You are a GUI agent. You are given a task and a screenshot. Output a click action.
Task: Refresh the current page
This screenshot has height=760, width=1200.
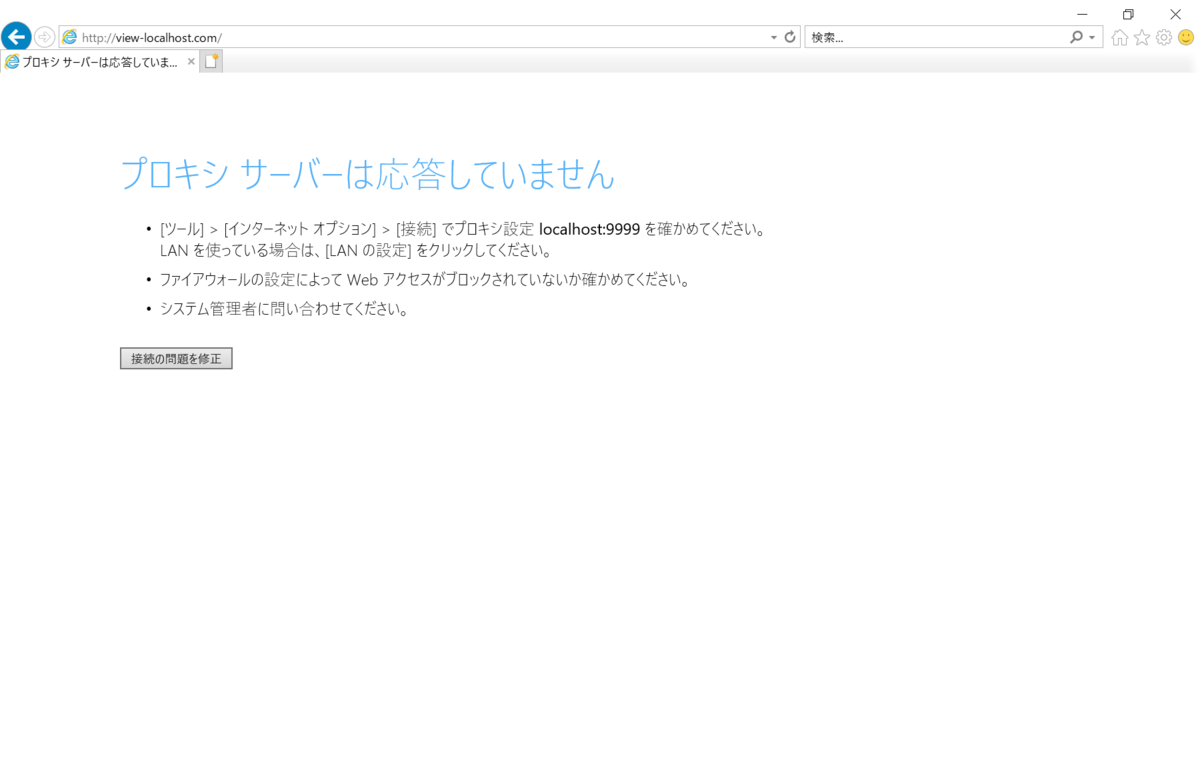pos(789,36)
